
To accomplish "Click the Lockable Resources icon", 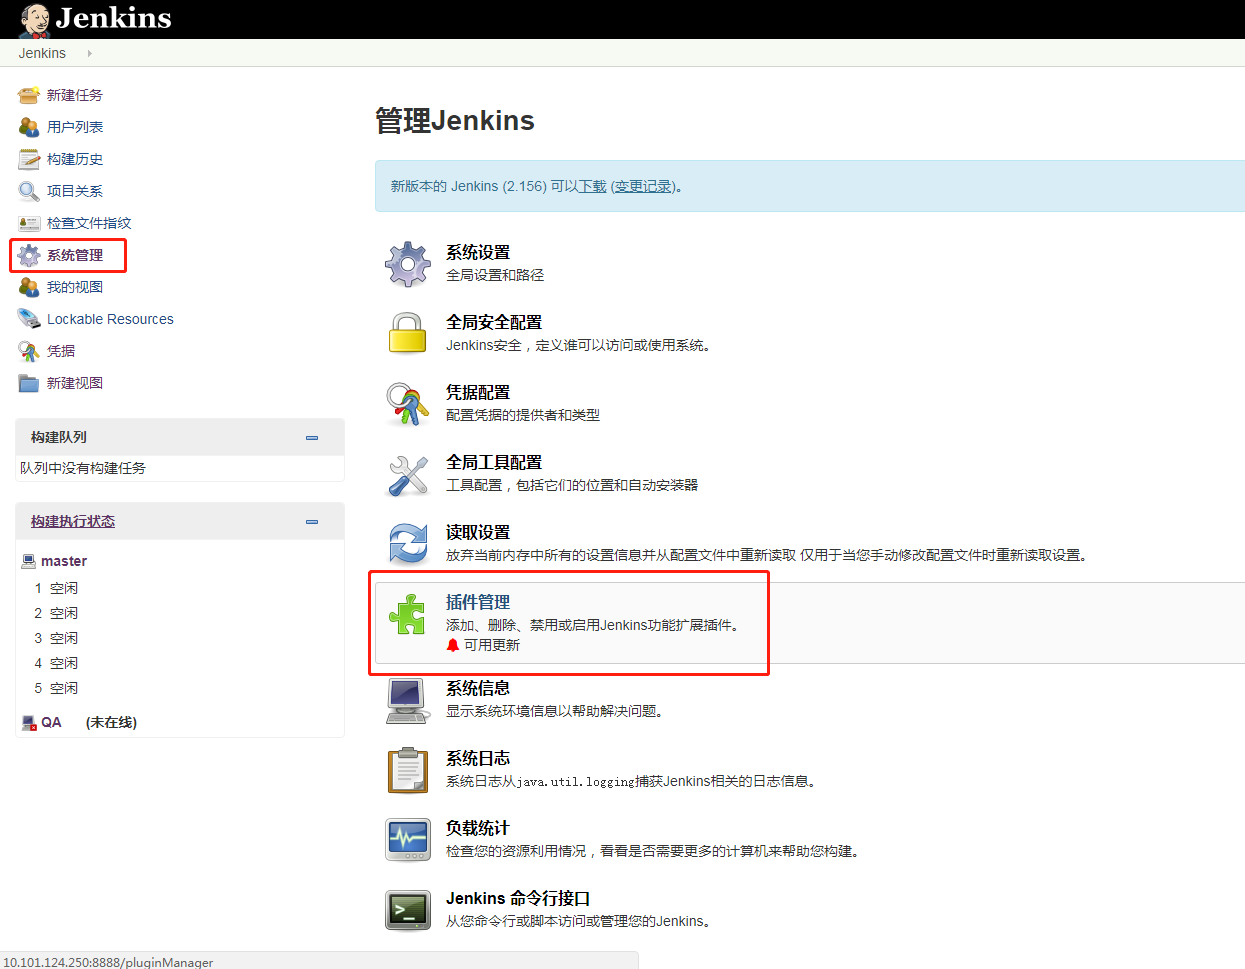I will [29, 319].
